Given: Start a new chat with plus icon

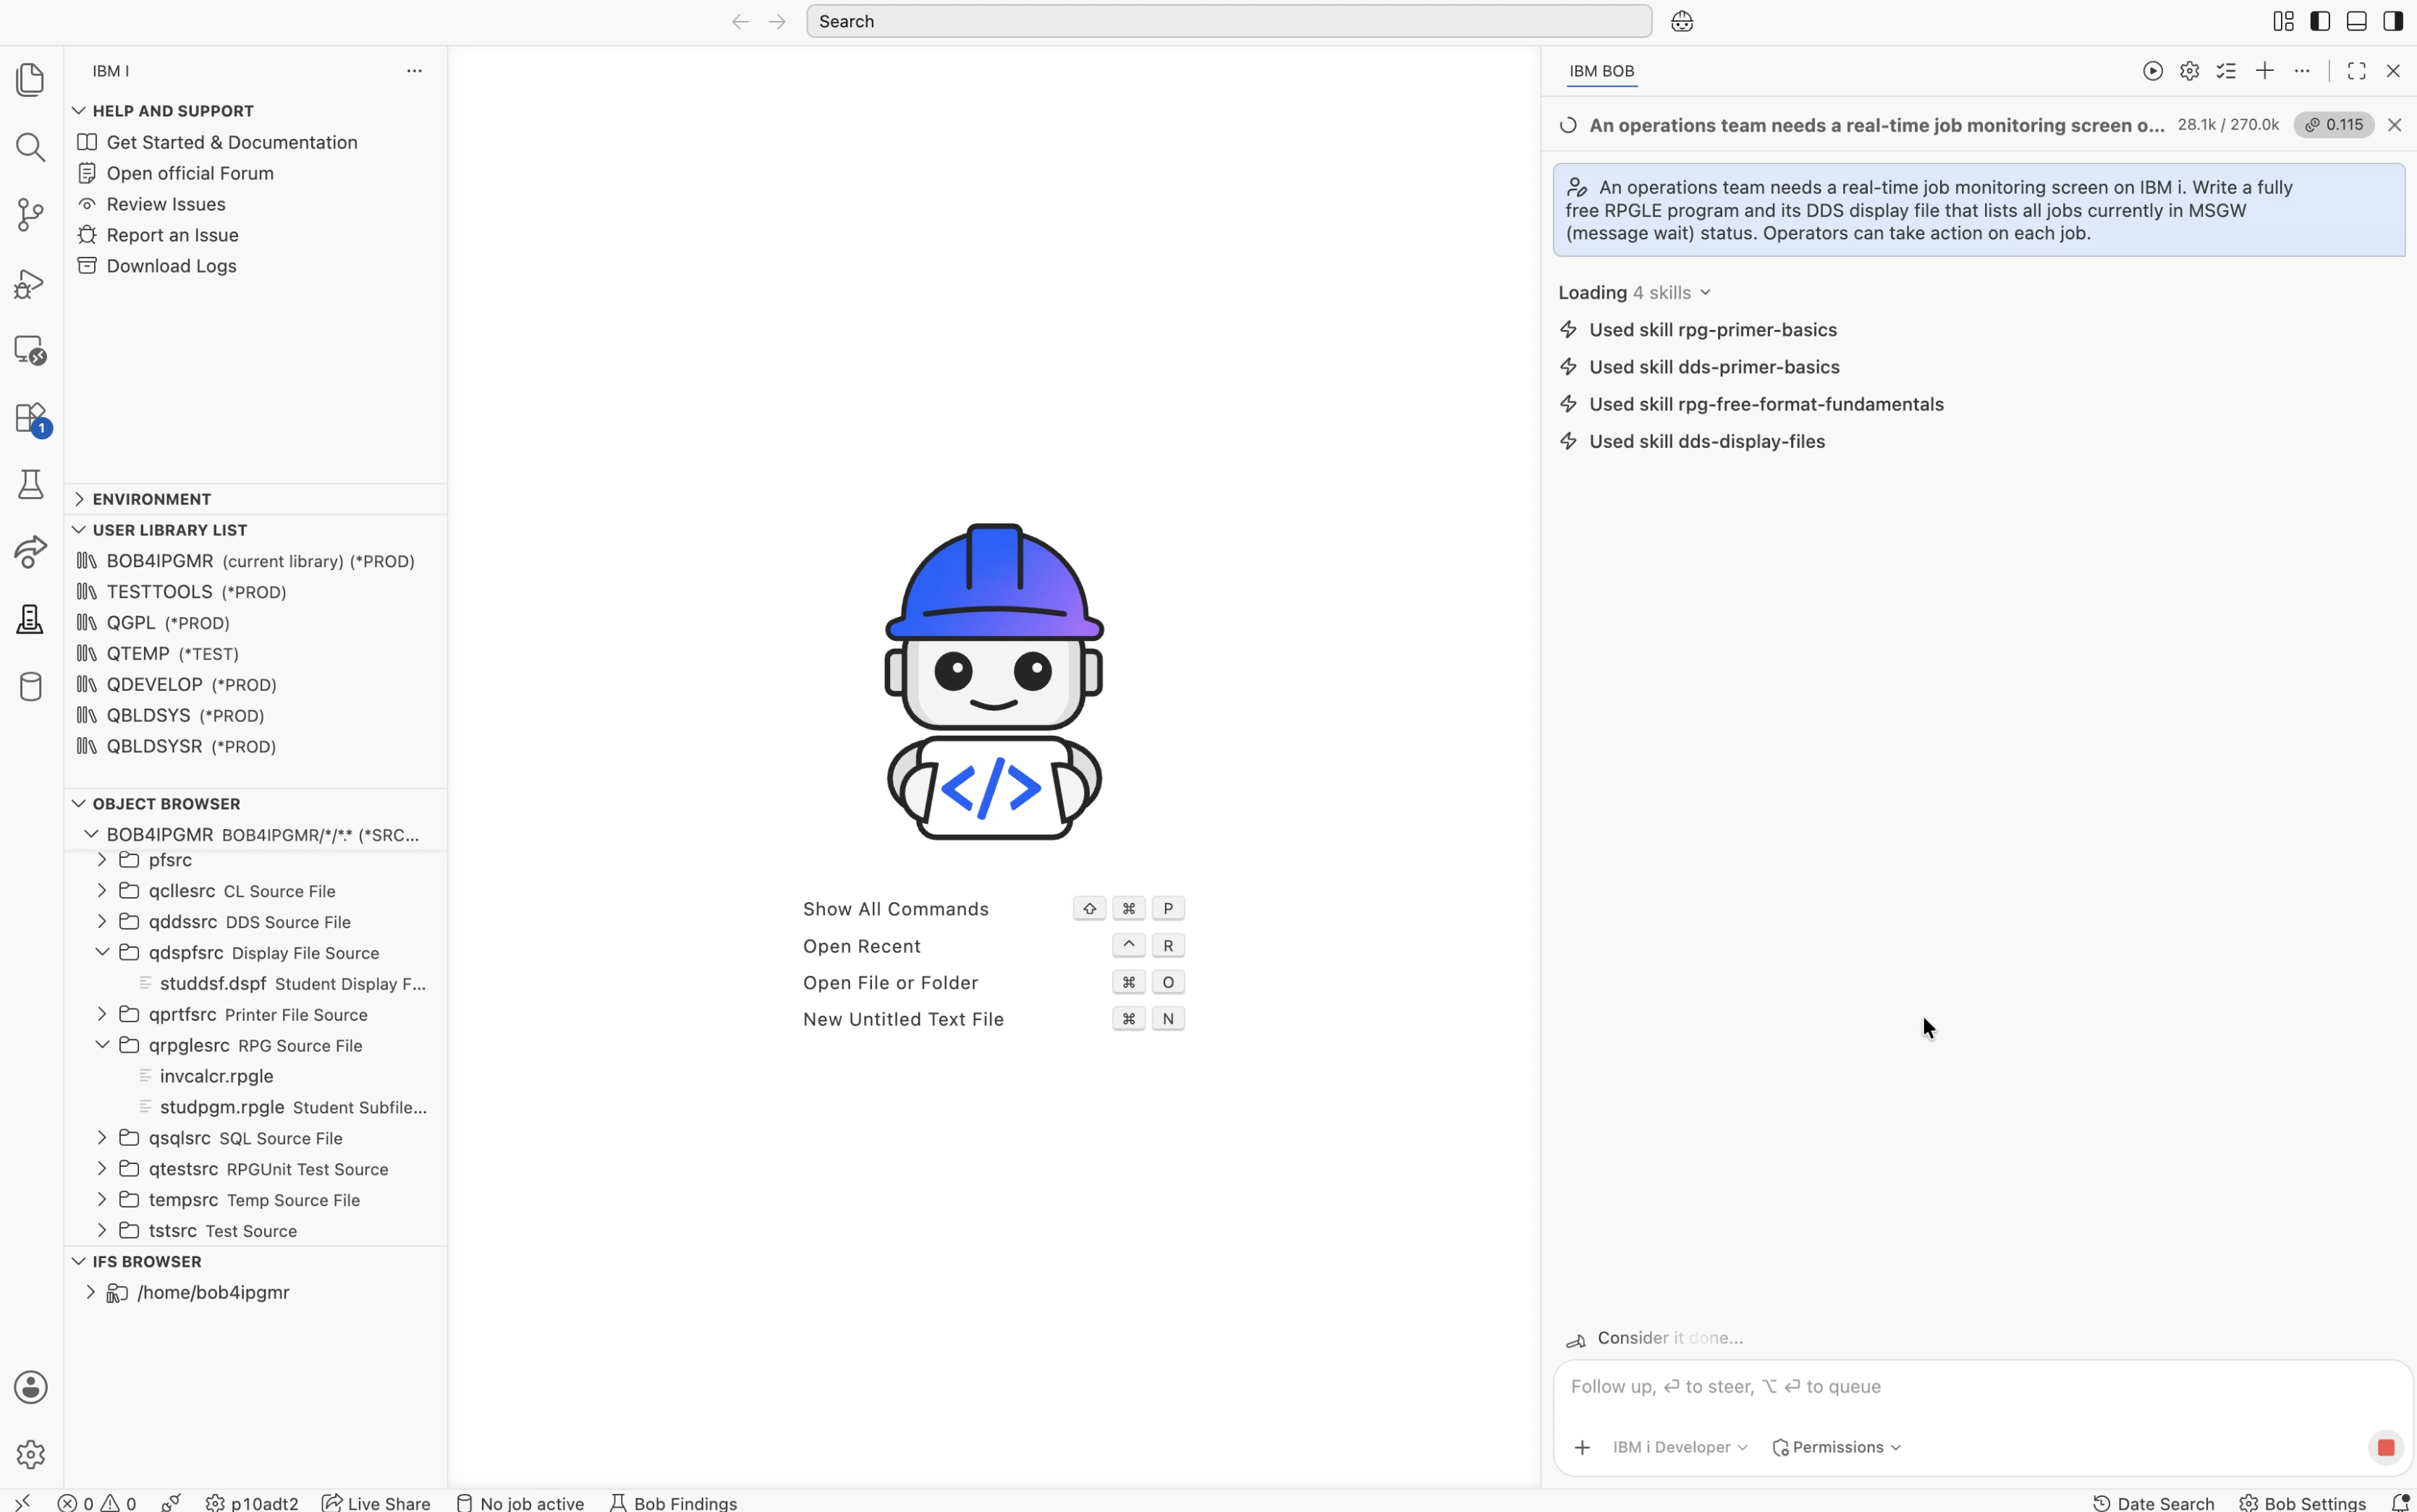Looking at the screenshot, I should [x=2265, y=70].
